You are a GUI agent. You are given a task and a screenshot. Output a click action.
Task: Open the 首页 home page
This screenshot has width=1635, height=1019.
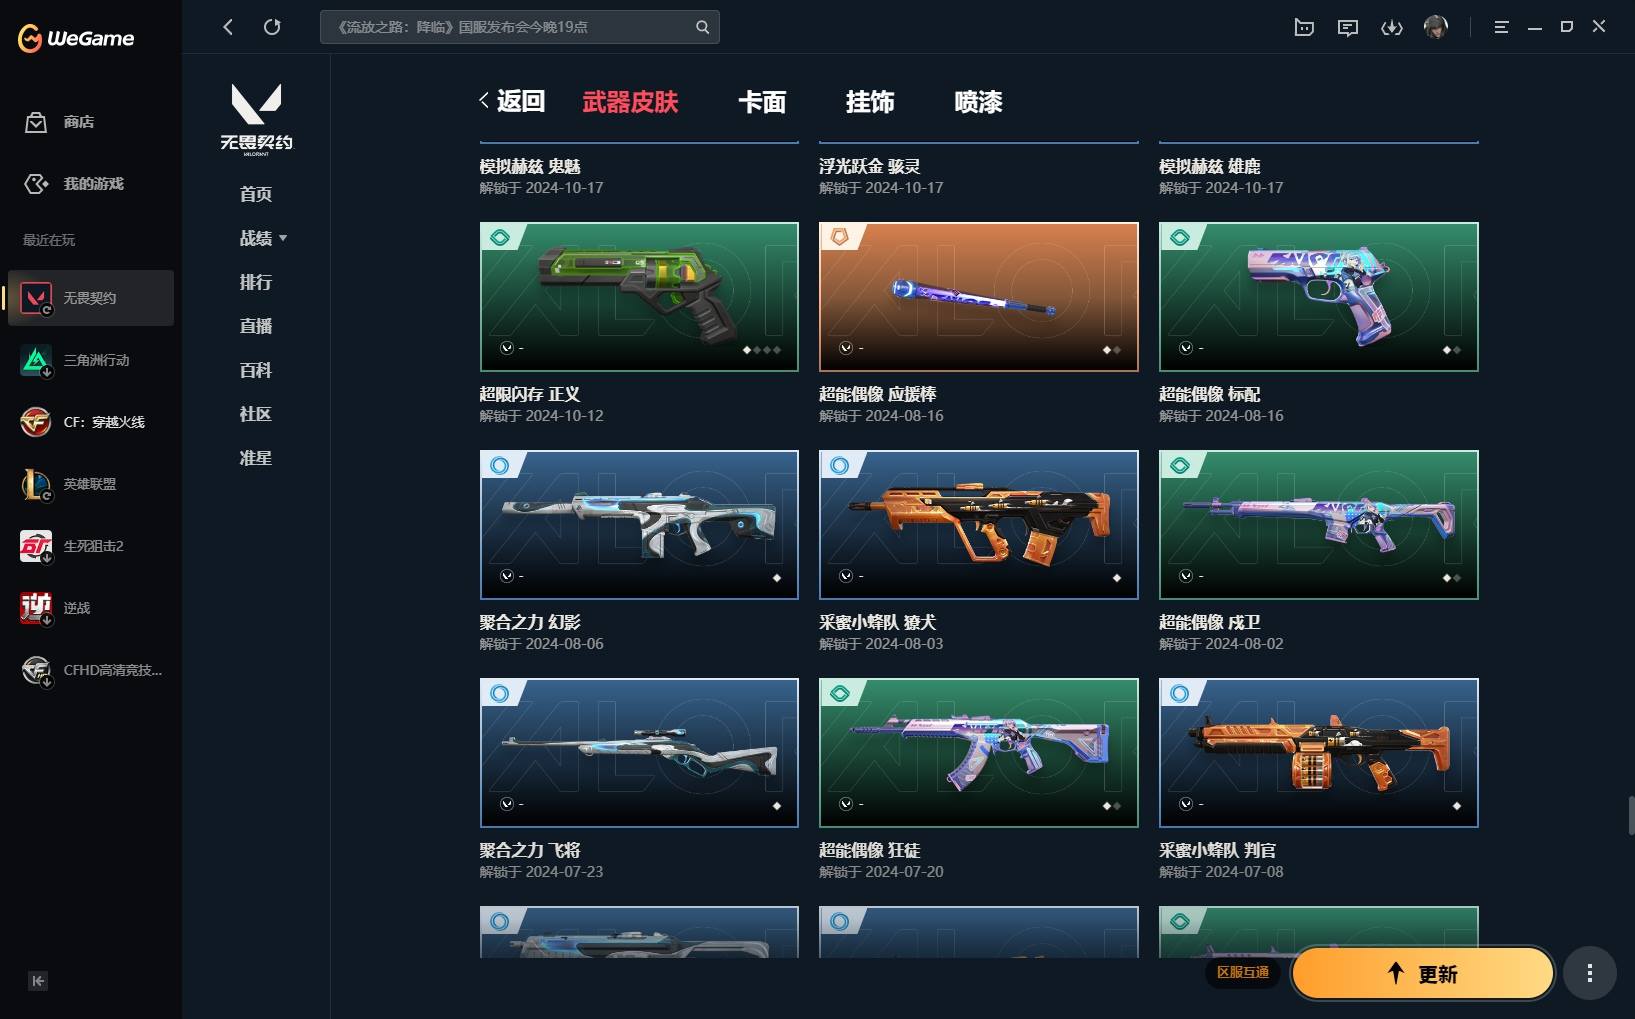tap(256, 194)
